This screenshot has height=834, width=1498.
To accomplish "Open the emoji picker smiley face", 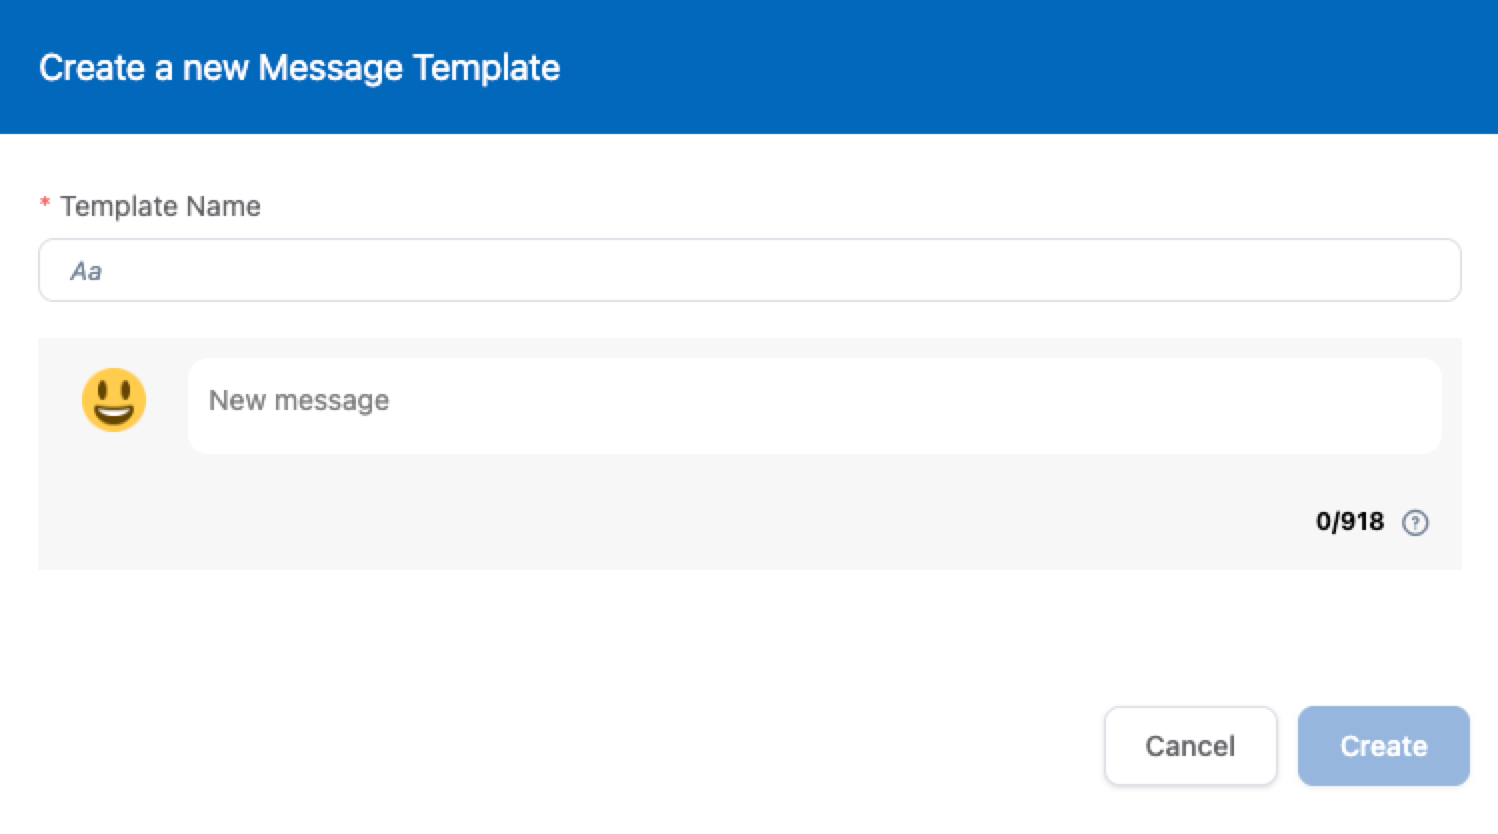I will pos(114,400).
